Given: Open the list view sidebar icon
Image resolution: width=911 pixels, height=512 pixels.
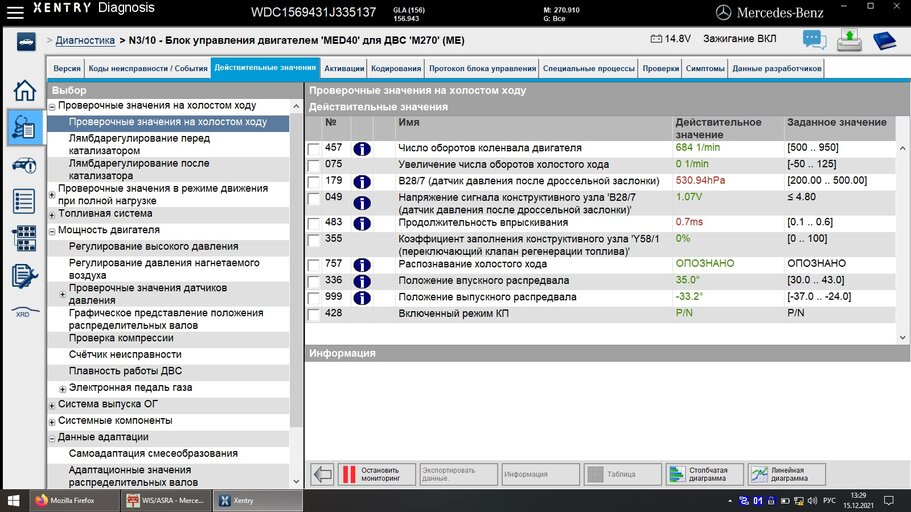Looking at the screenshot, I should tap(24, 202).
